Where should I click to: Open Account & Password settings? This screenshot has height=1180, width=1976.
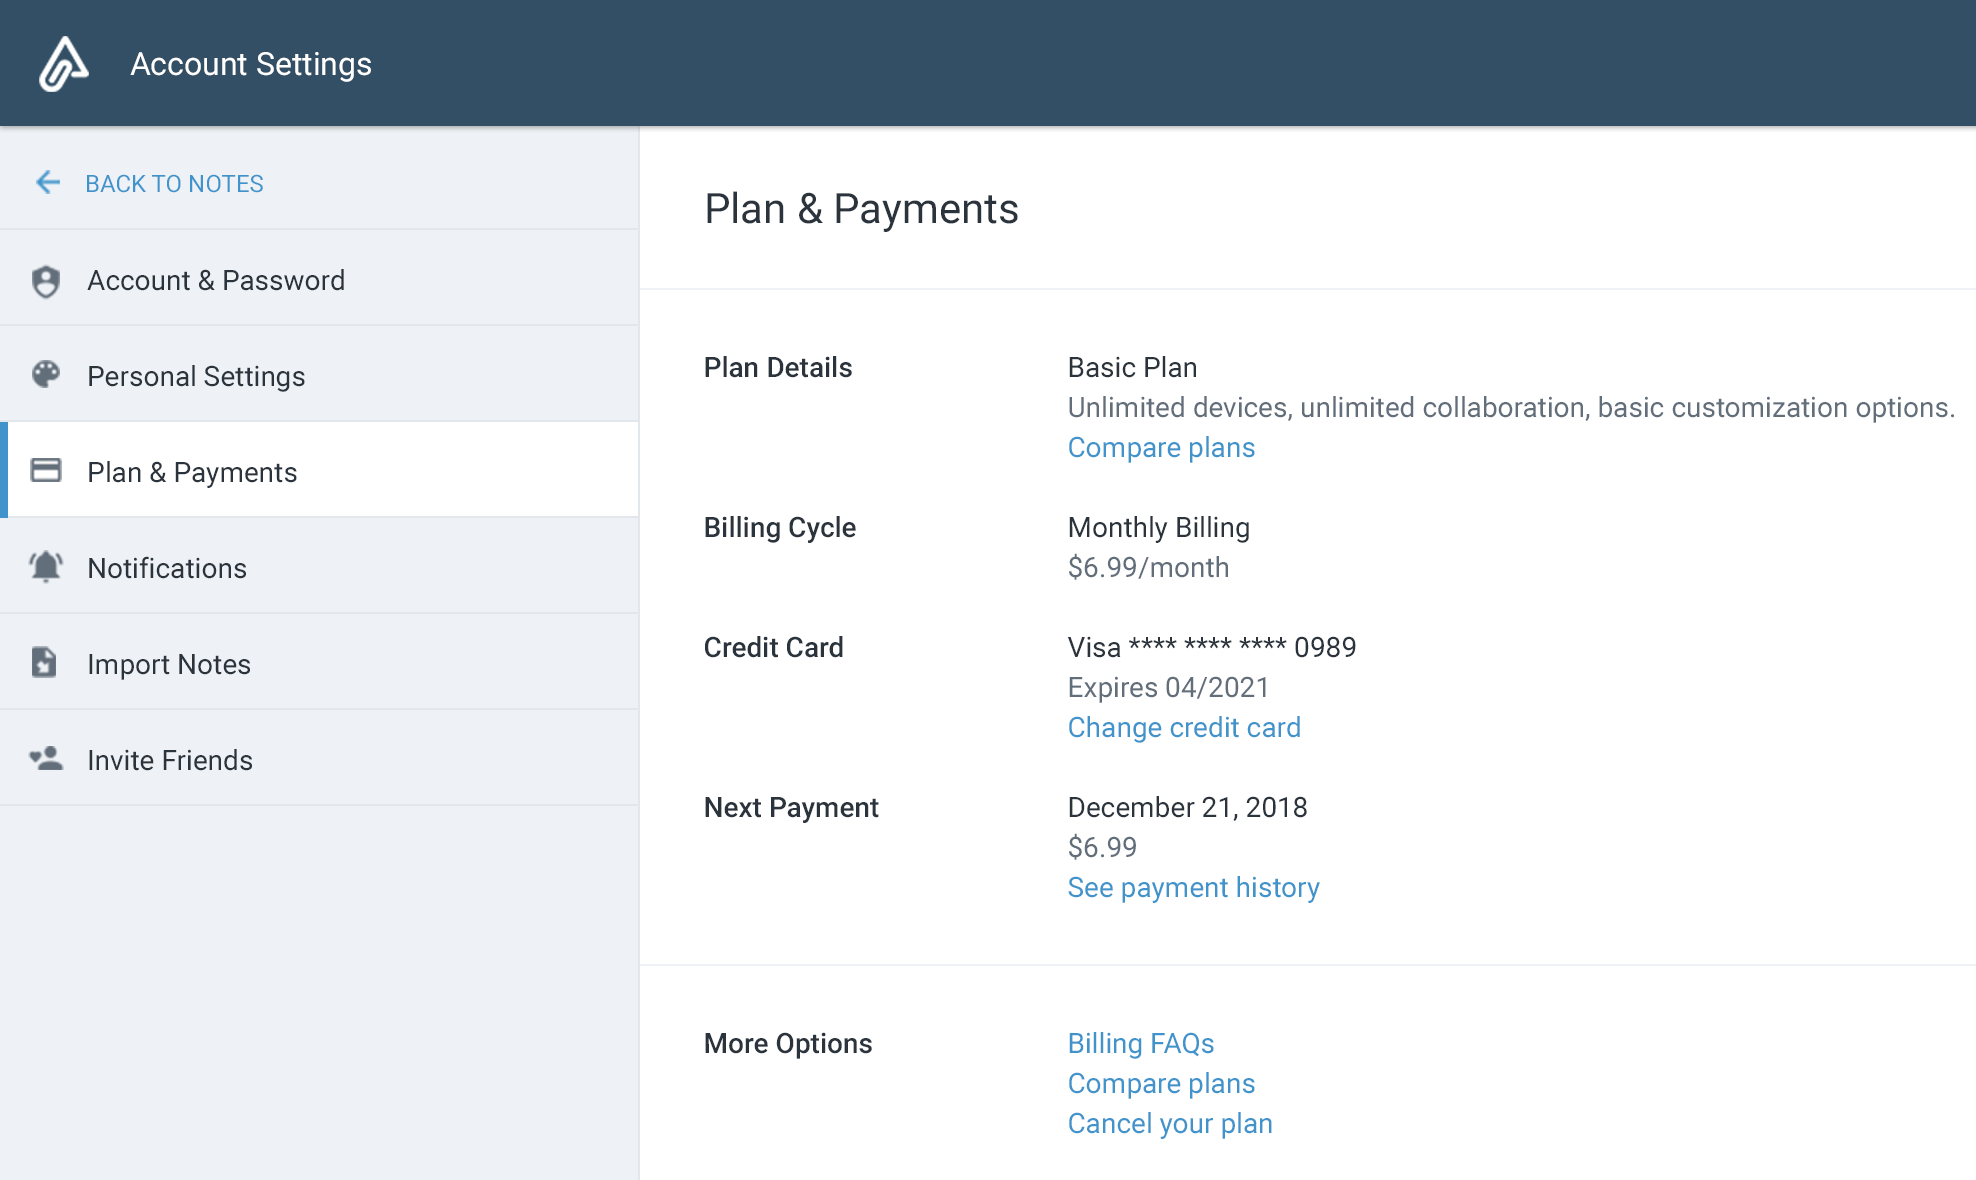click(216, 280)
